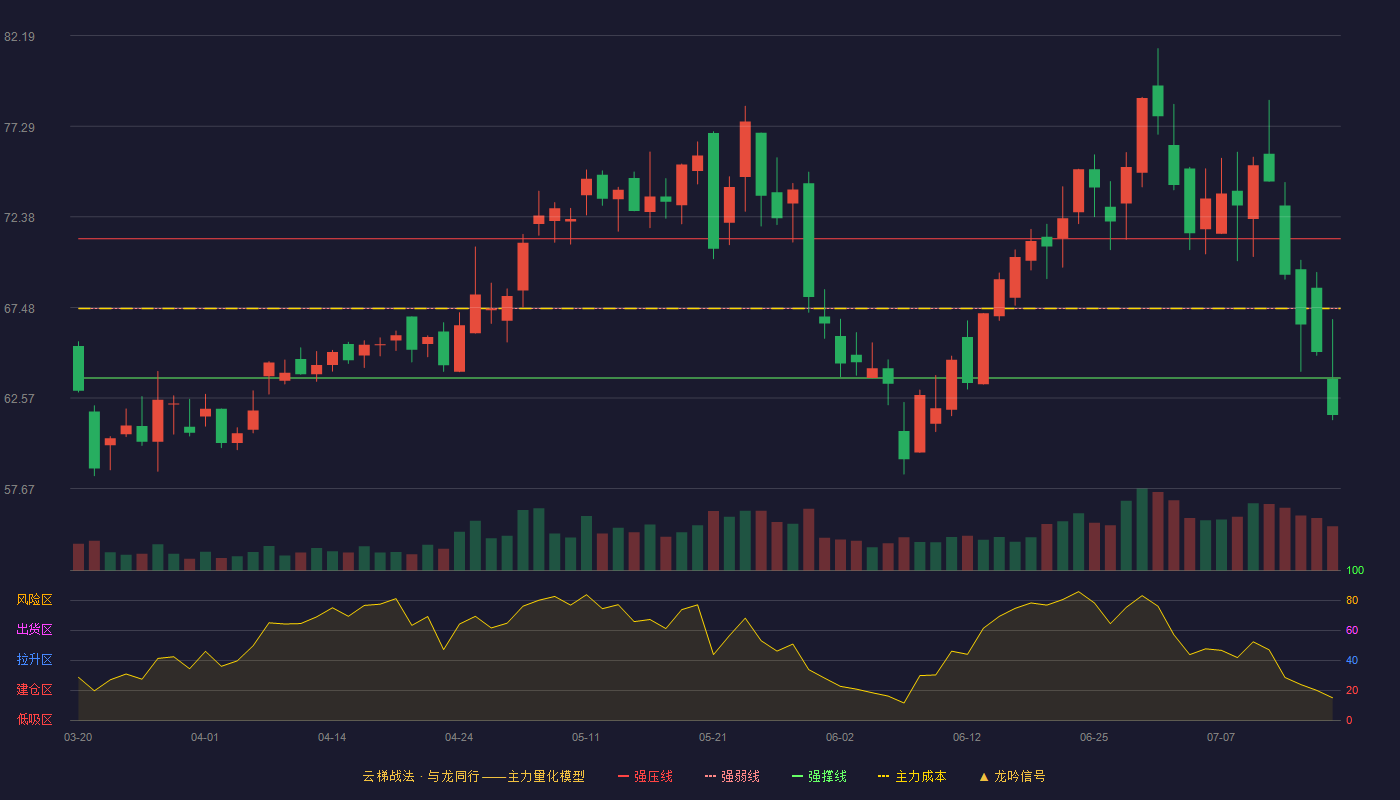Click the 03-20 date label
Screen dimensions: 1400x800
[x=78, y=737]
